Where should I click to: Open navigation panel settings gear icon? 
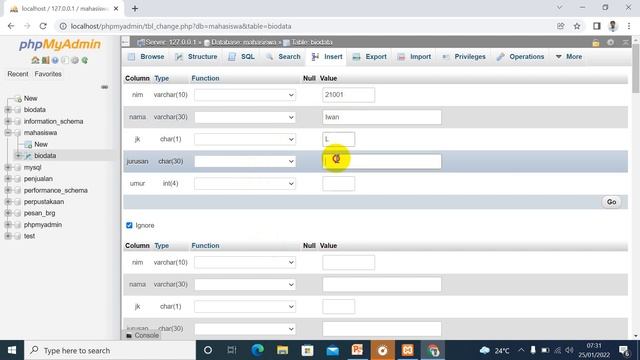pos(75,60)
